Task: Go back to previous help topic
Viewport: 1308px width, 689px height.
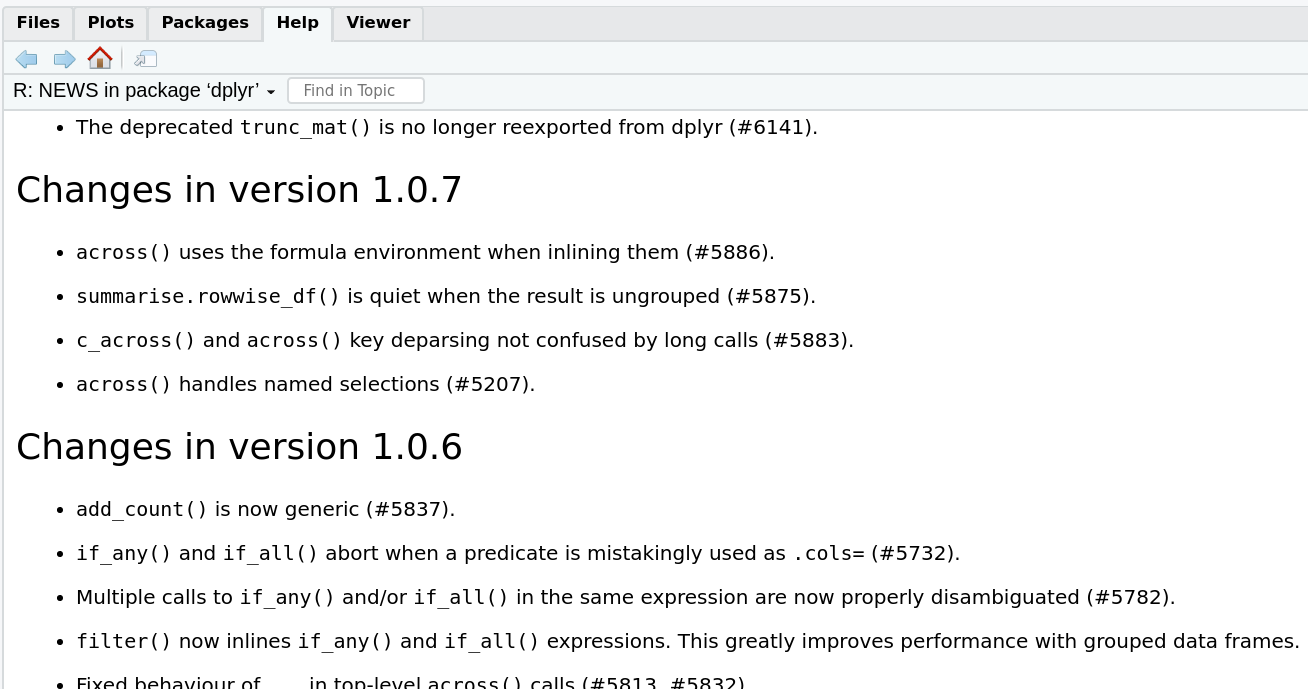Action: tap(27, 59)
